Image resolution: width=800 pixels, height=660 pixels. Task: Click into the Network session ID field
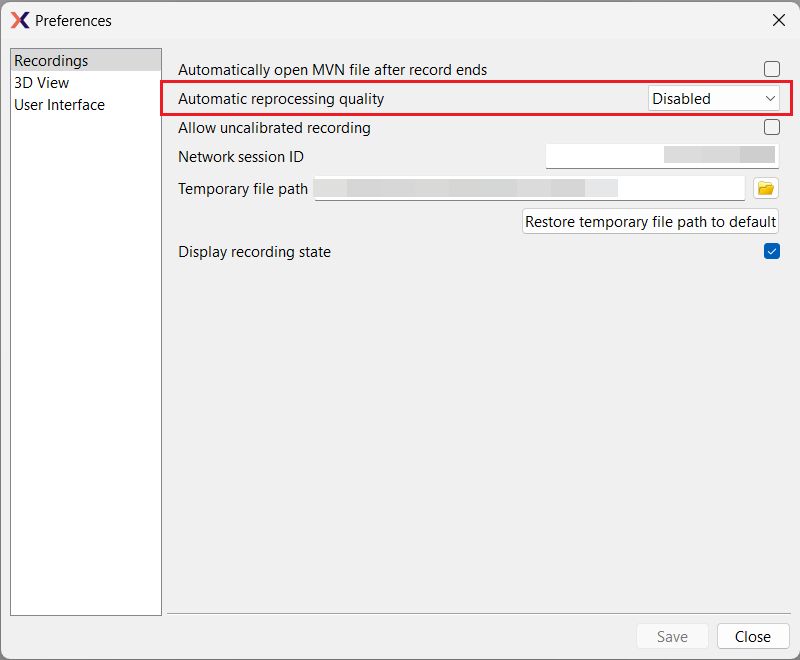661,156
